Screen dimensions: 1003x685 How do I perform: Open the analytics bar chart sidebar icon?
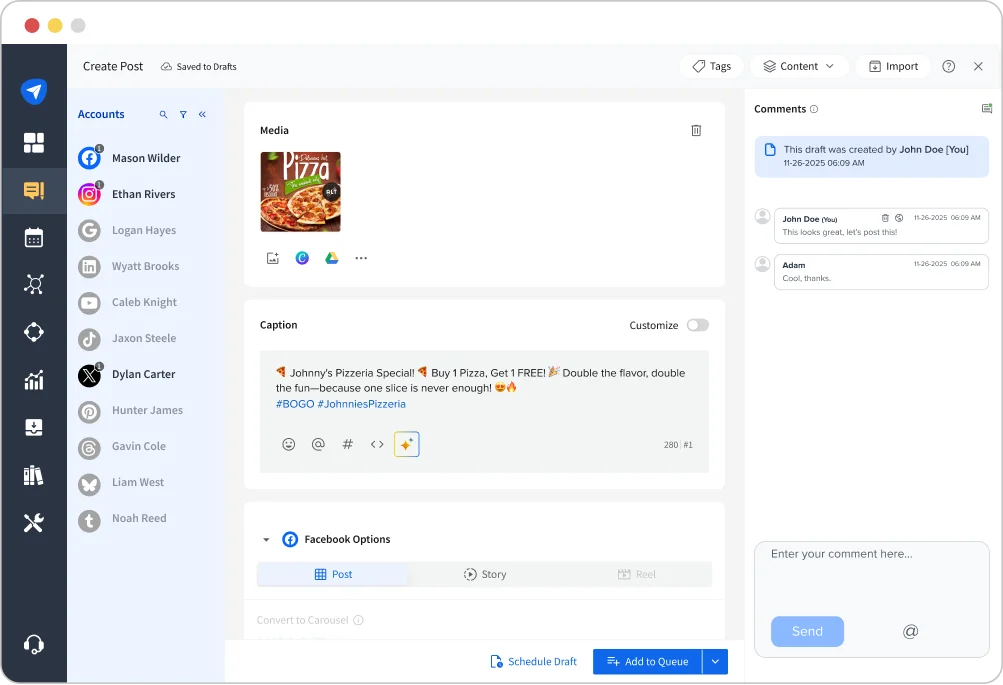pyautogui.click(x=34, y=380)
